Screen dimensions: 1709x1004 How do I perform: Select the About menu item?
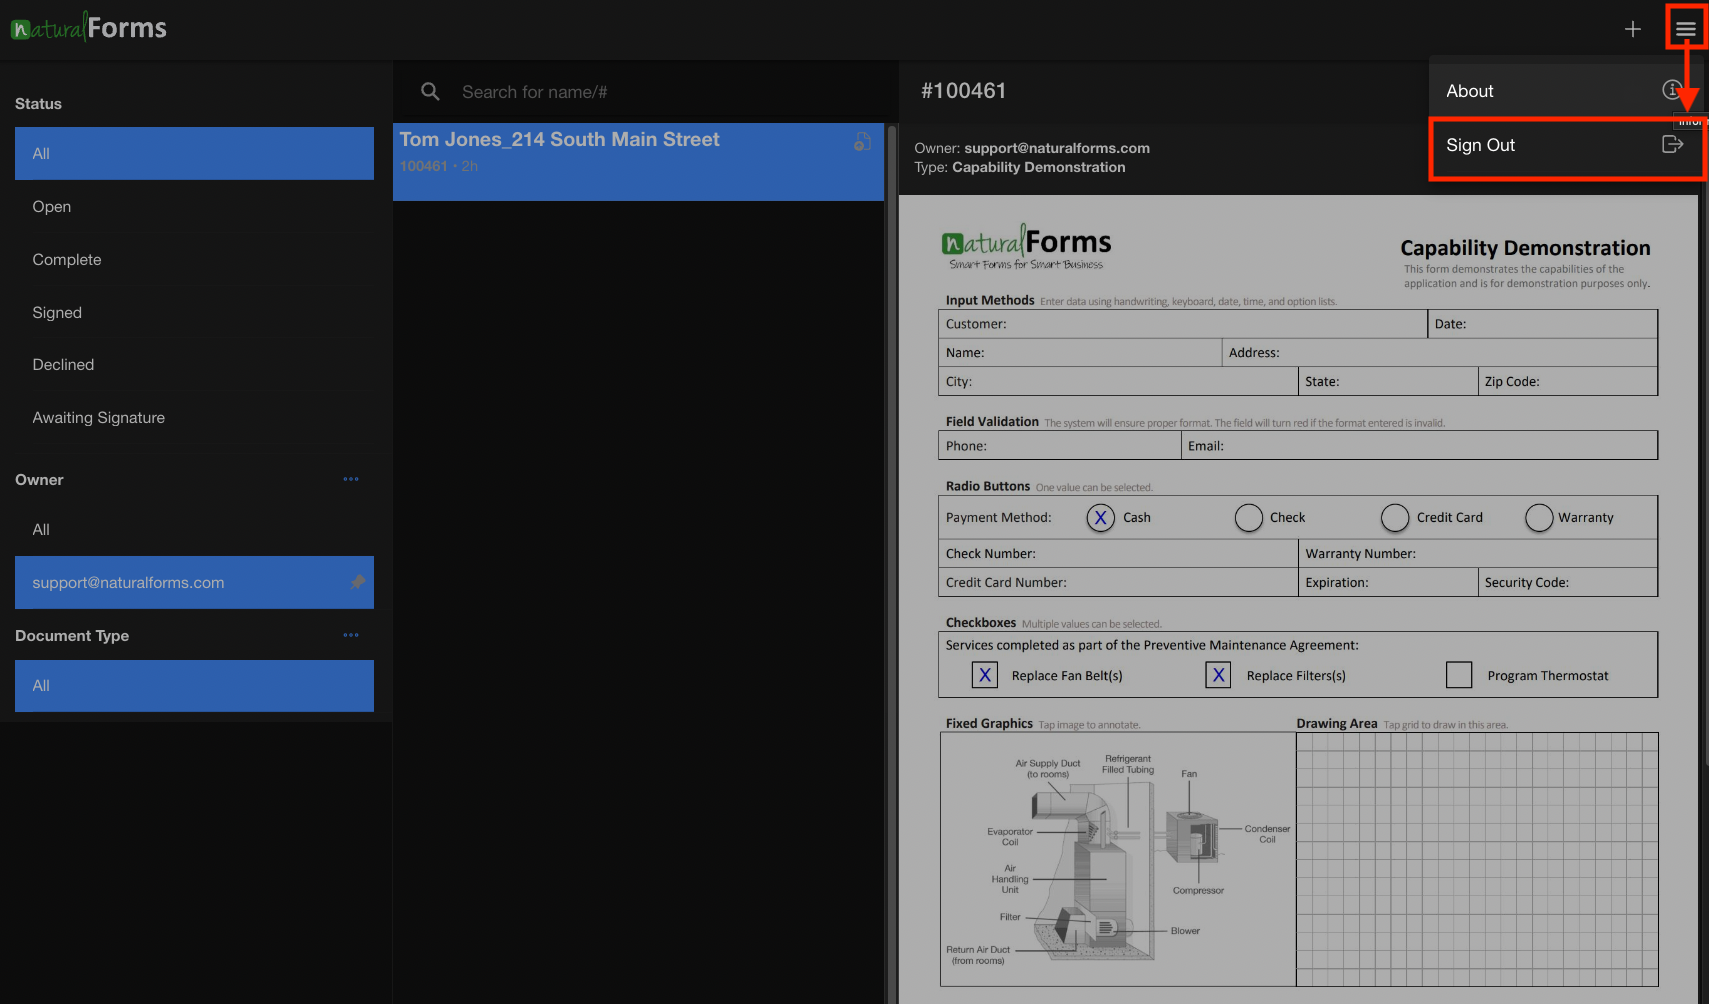1565,91
